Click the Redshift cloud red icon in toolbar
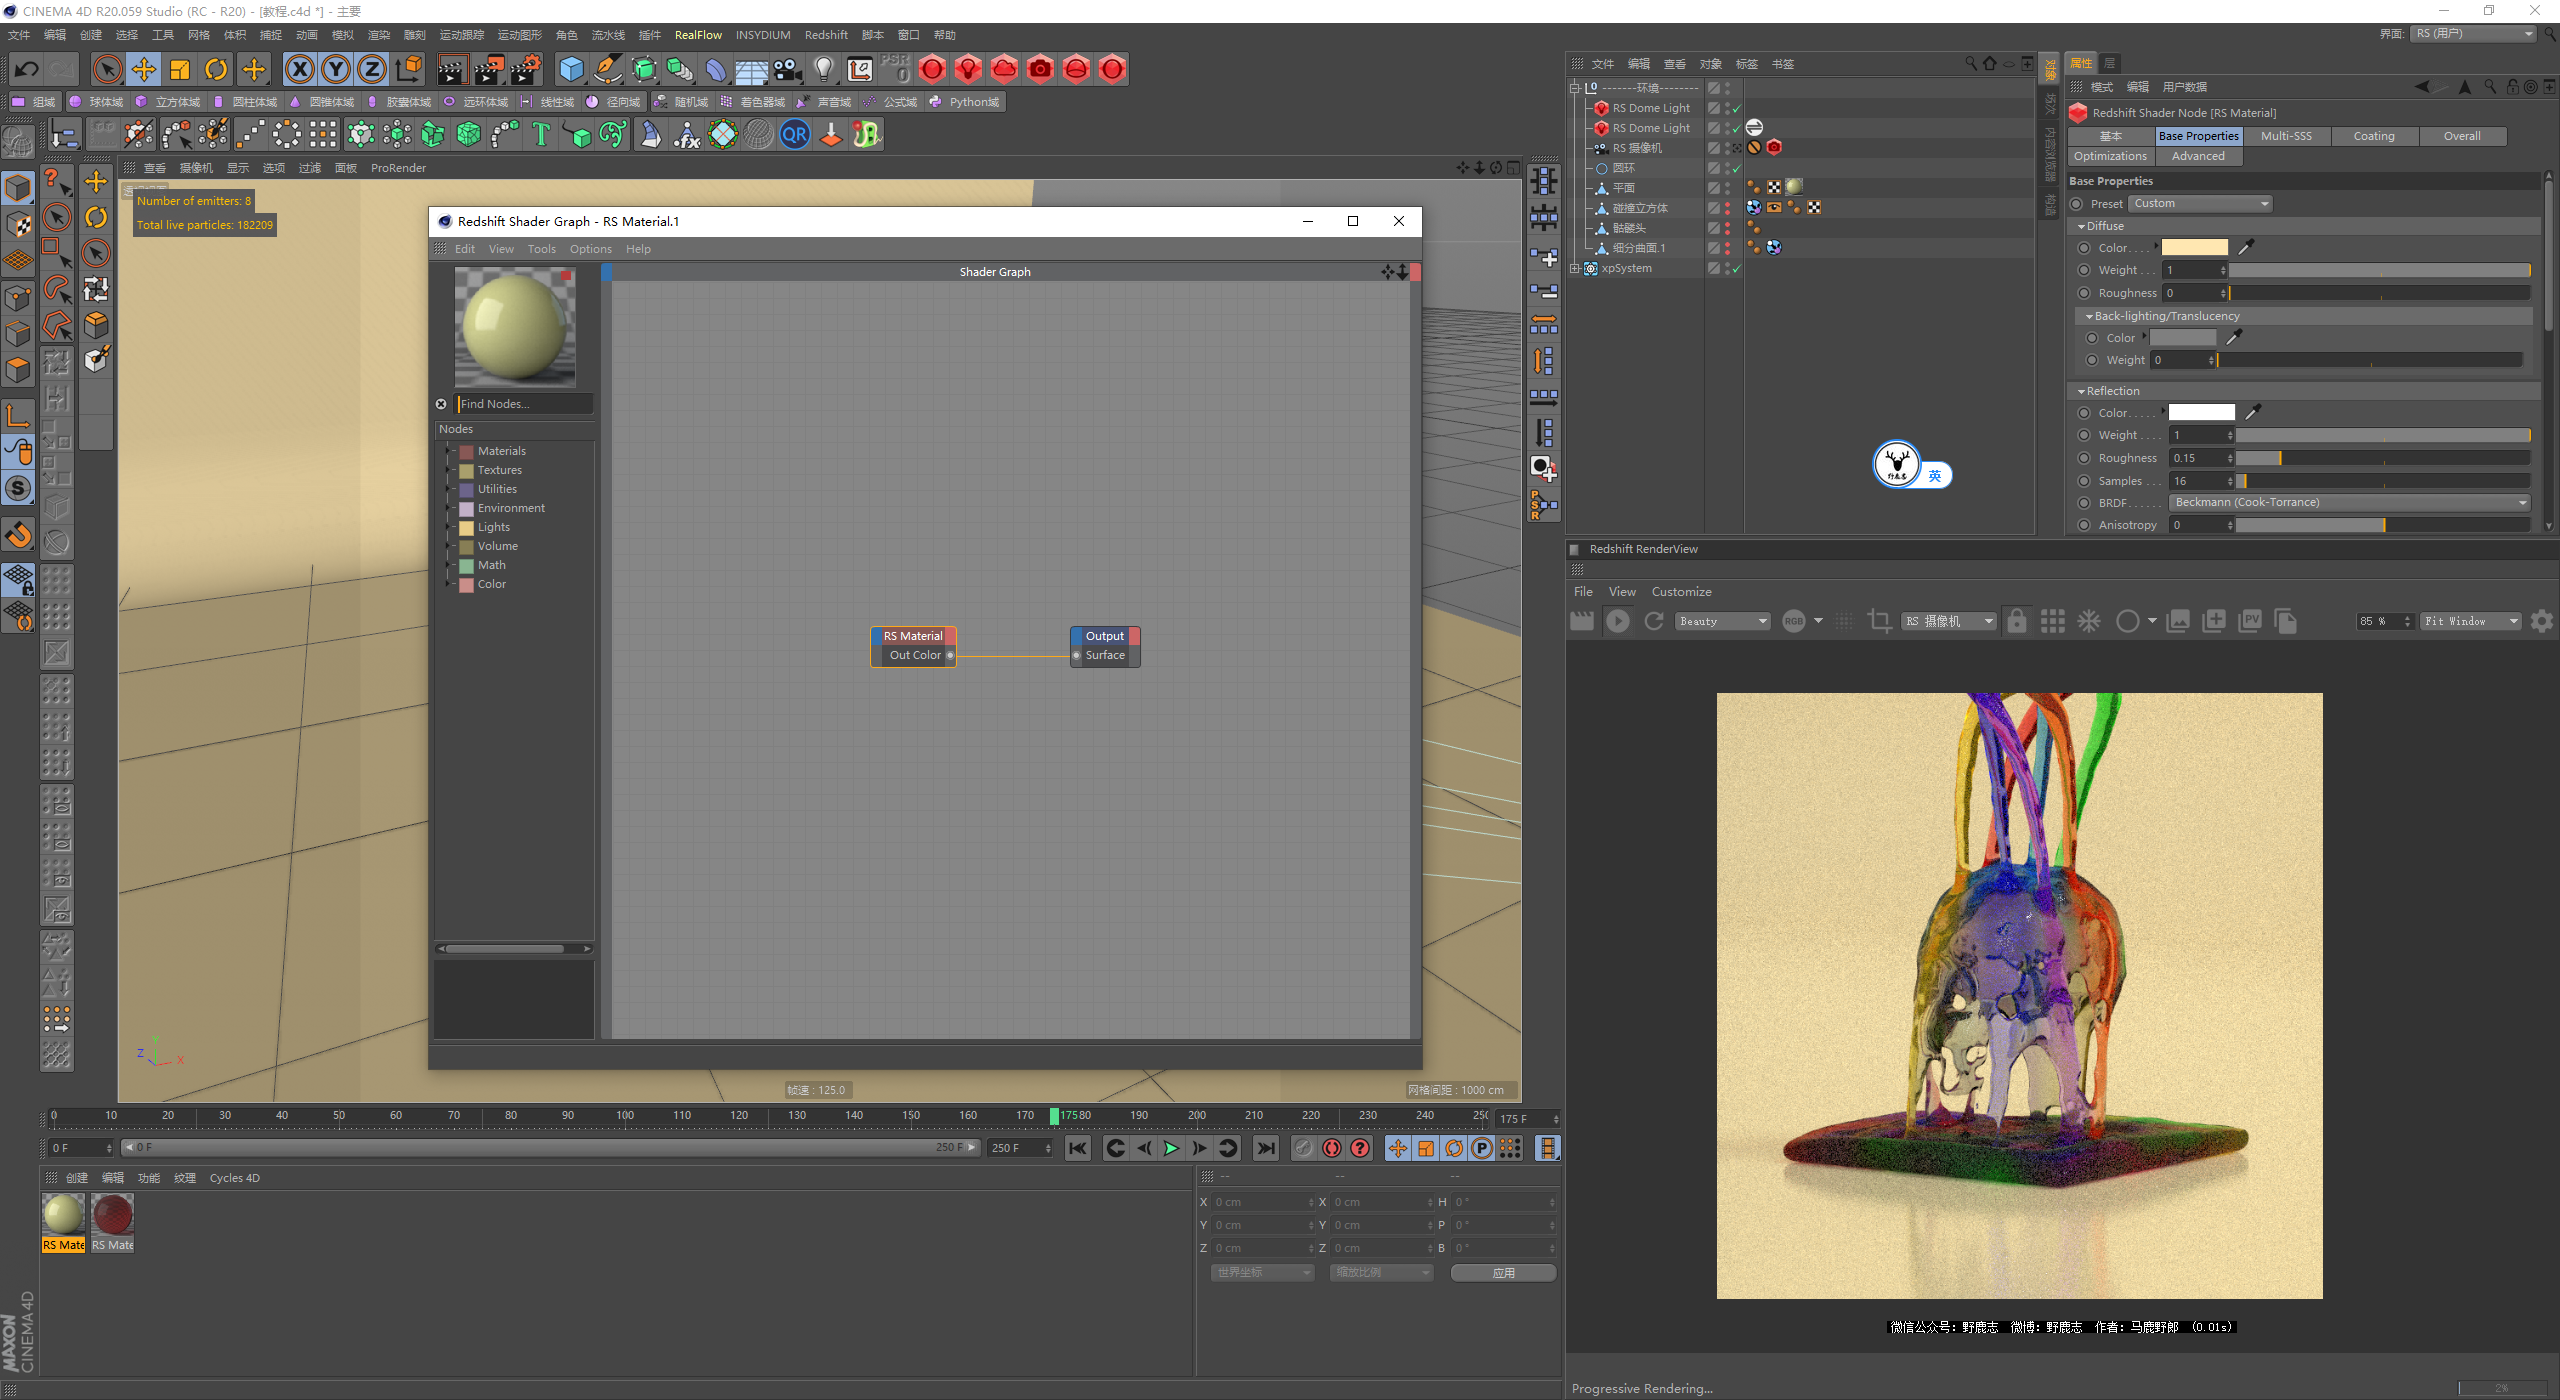The height and width of the screenshot is (1400, 2560). (1004, 69)
